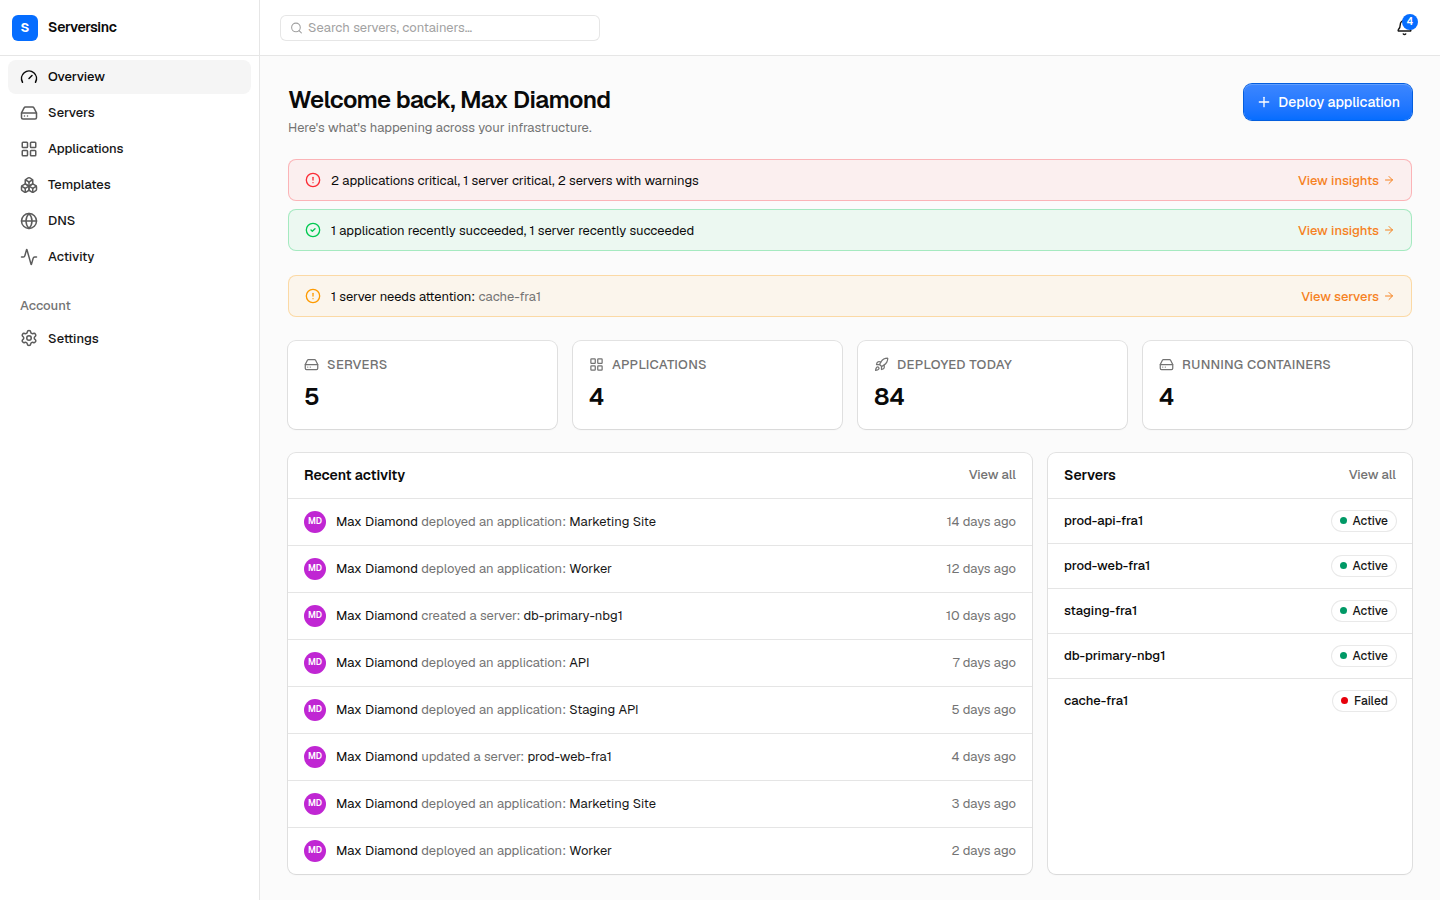Viewport: 1440px width, 900px height.
Task: Click the red critical alert icon
Action: pyautogui.click(x=313, y=180)
